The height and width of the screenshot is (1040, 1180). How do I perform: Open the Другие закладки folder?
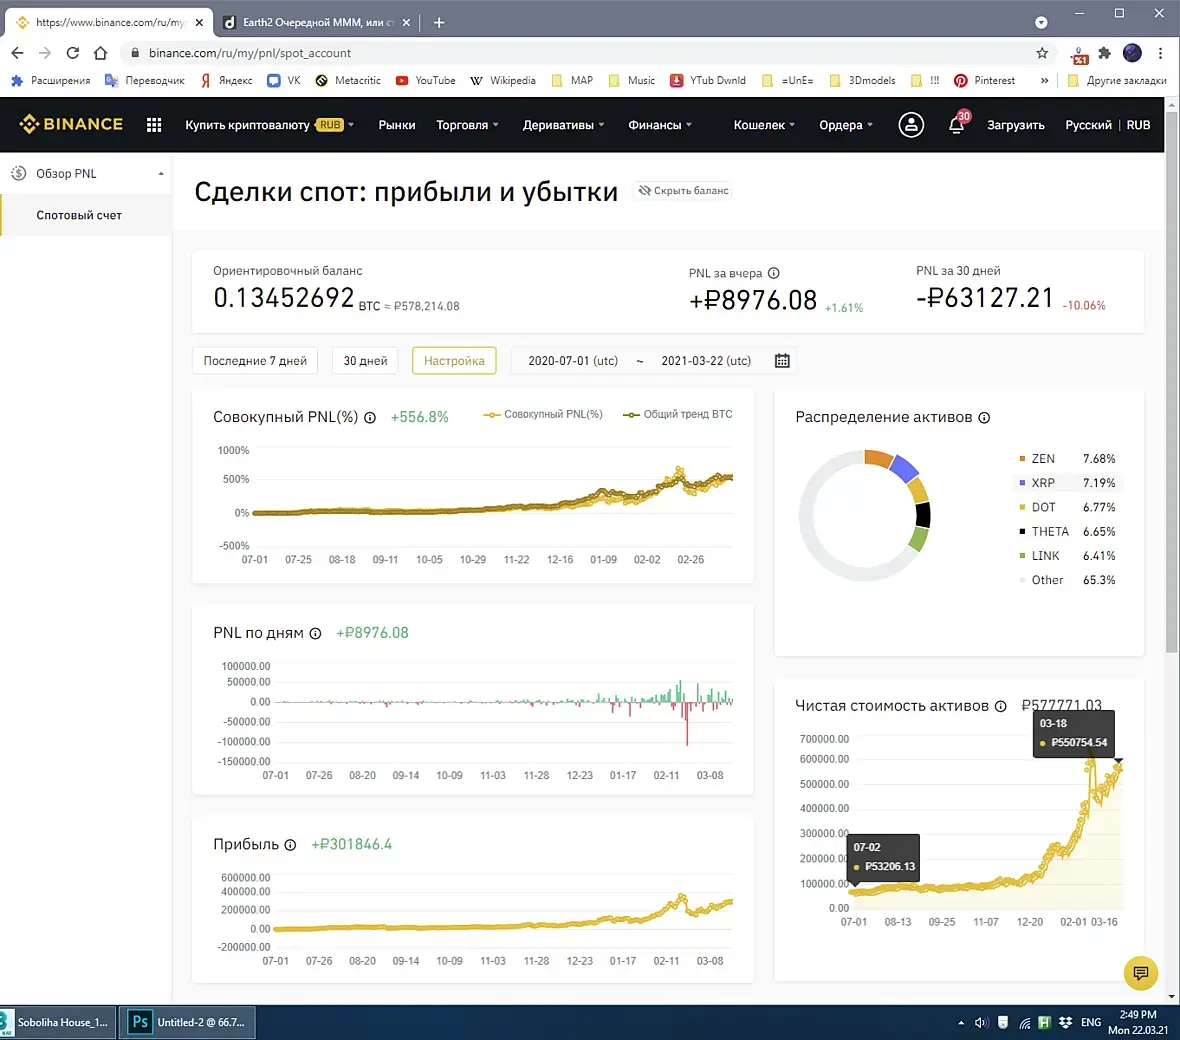pyautogui.click(x=1118, y=81)
